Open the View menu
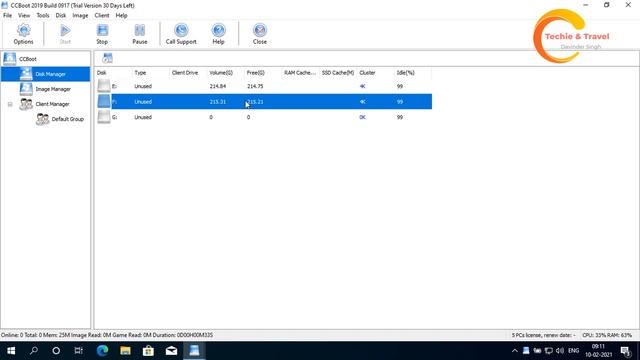Screen dimensions: 640x360 point(24,16)
